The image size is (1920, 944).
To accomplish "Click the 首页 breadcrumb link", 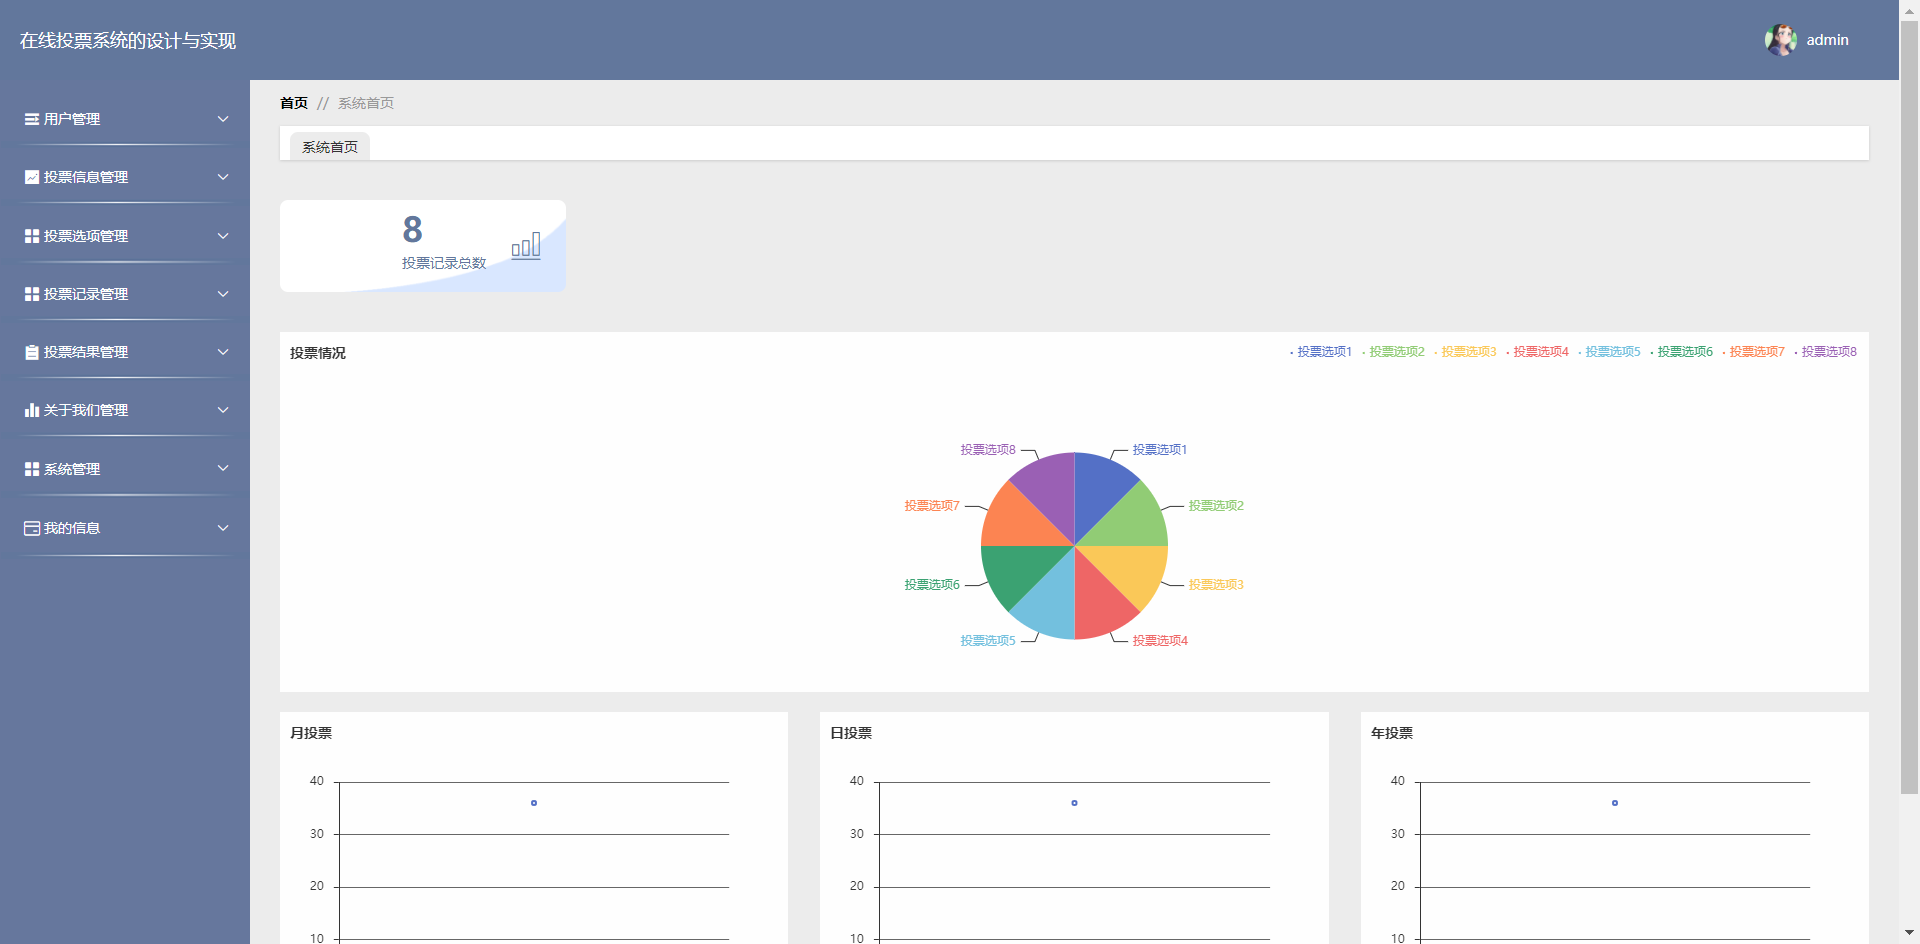I will pyautogui.click(x=294, y=103).
